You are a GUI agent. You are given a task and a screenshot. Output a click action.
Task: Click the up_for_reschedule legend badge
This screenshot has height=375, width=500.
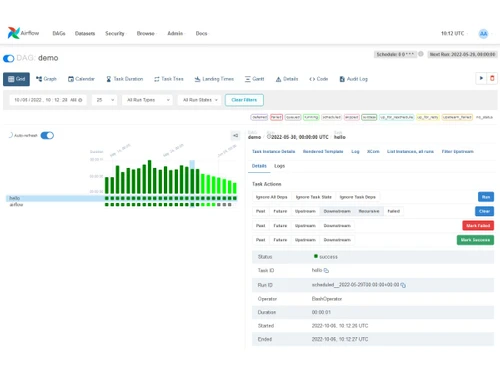pyautogui.click(x=397, y=117)
